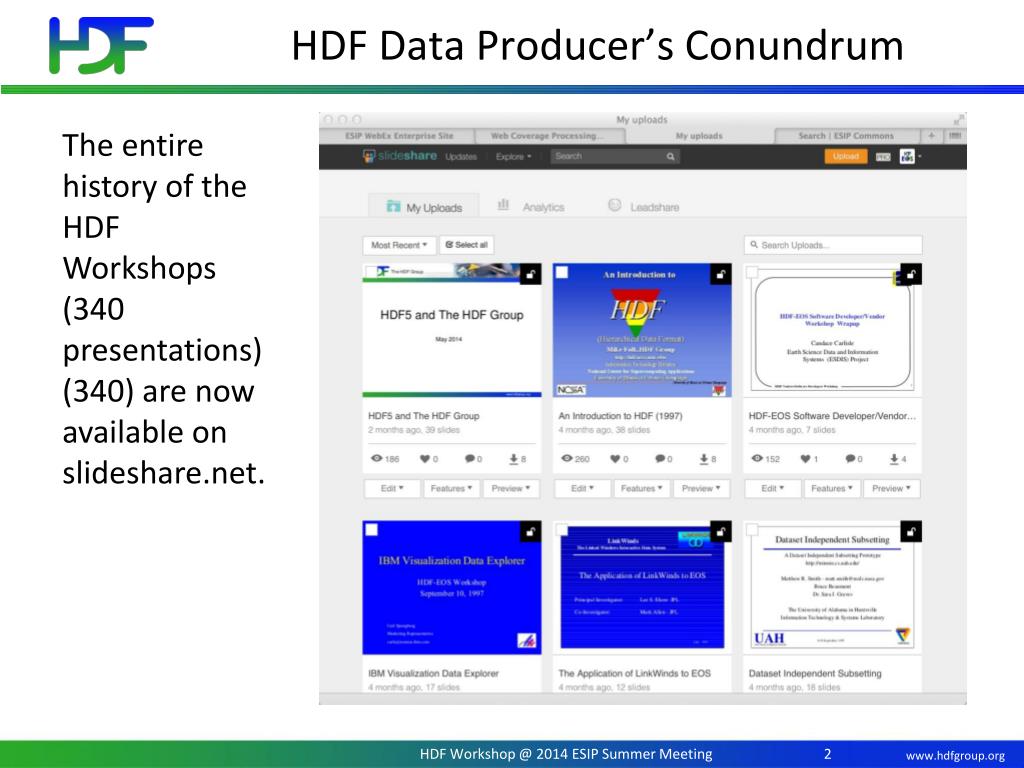
Task: Click heart icon for HDF-EOS Software Developer card
Action: tap(805, 458)
